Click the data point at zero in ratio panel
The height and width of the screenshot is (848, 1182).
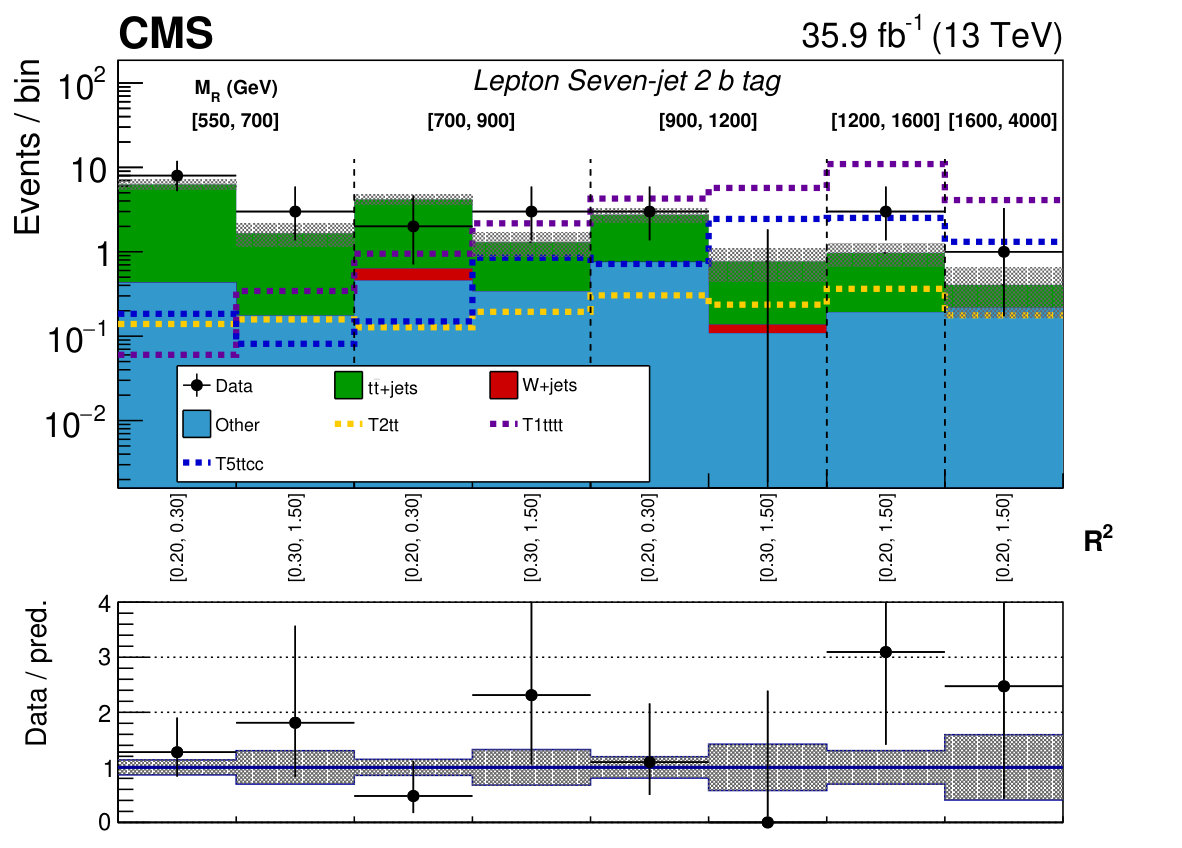(x=767, y=822)
